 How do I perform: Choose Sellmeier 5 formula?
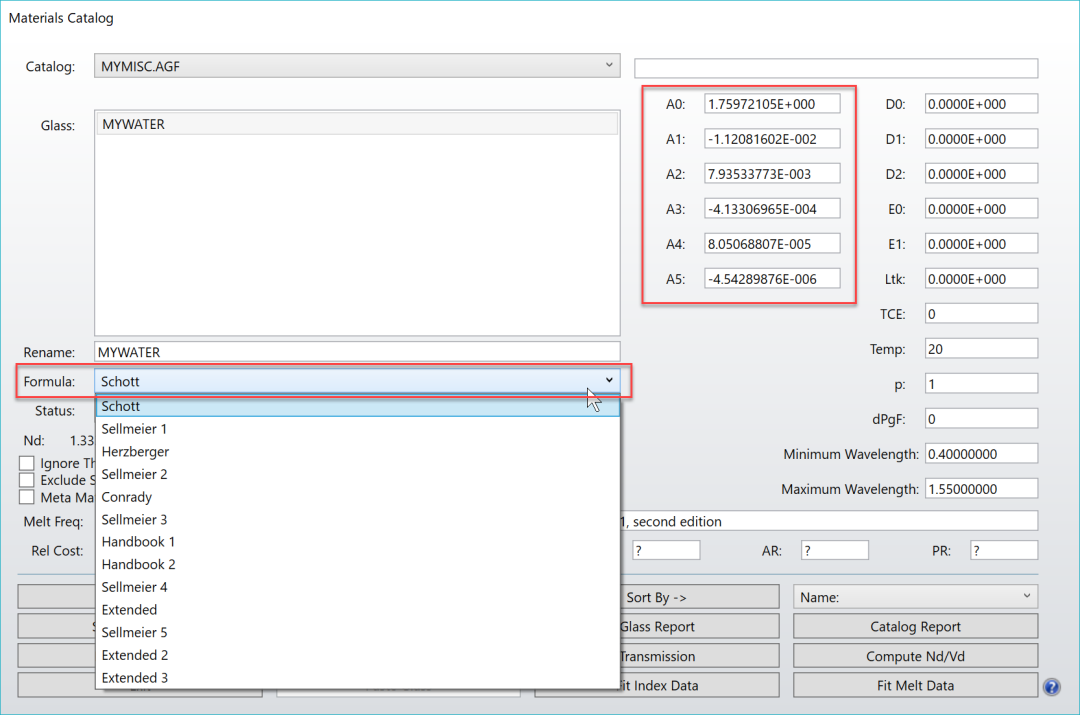[x=357, y=633]
